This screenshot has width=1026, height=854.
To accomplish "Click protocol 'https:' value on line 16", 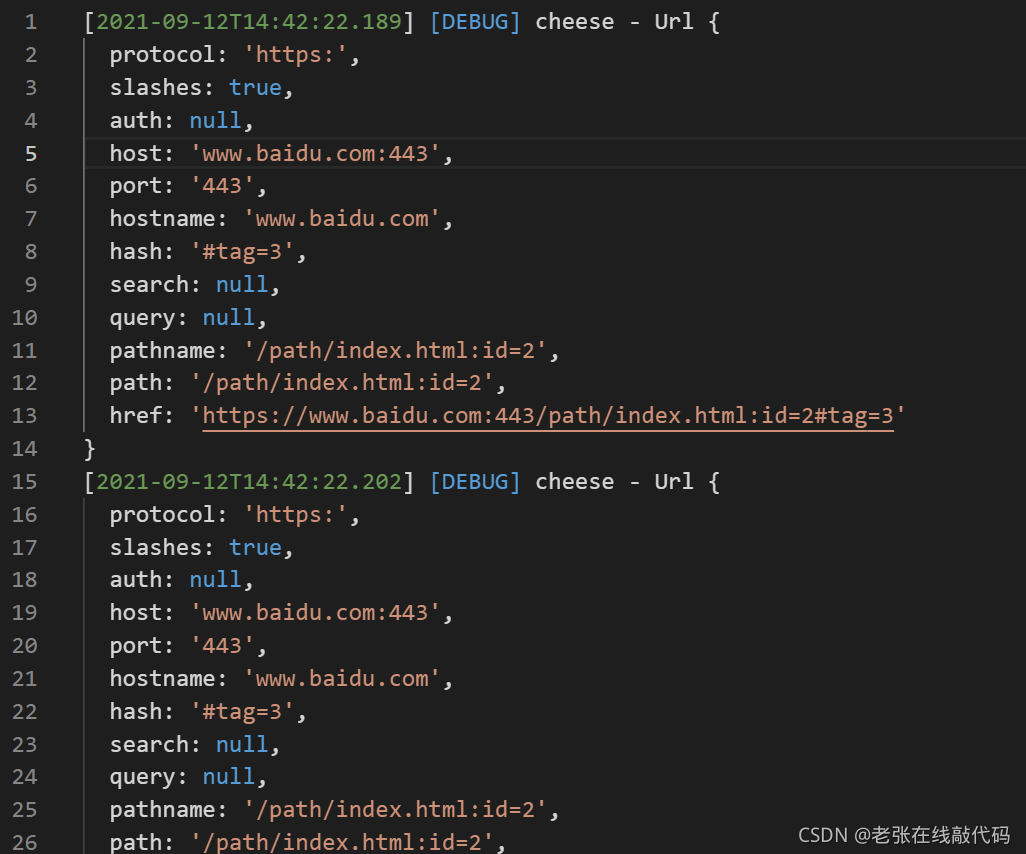I will click(295, 515).
